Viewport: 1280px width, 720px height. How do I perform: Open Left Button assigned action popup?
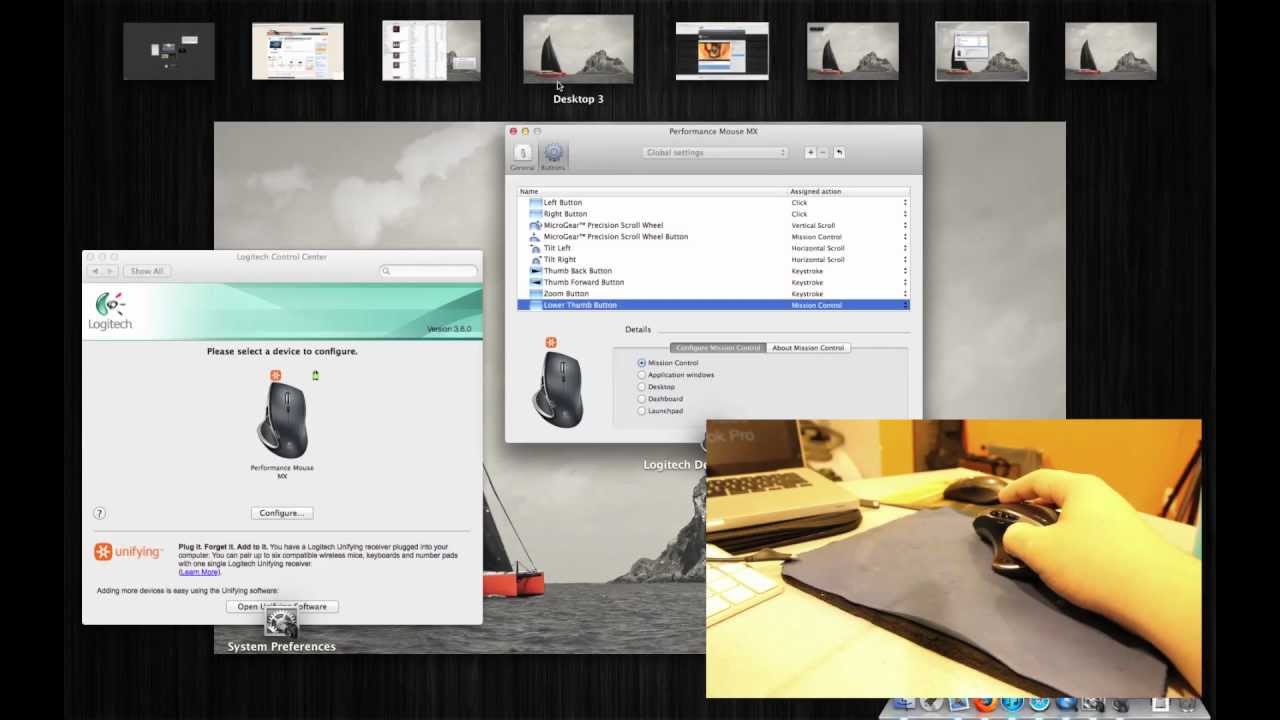click(x=905, y=202)
